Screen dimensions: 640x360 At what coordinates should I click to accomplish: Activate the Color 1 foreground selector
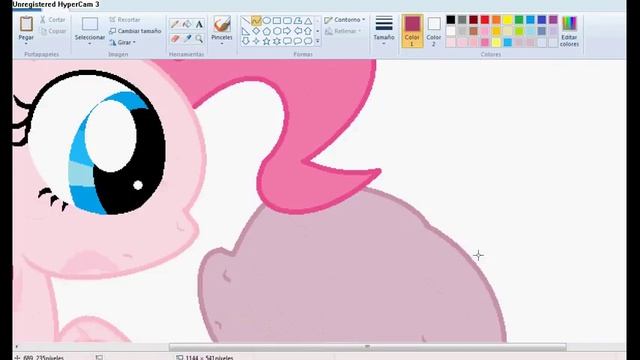coord(412,31)
